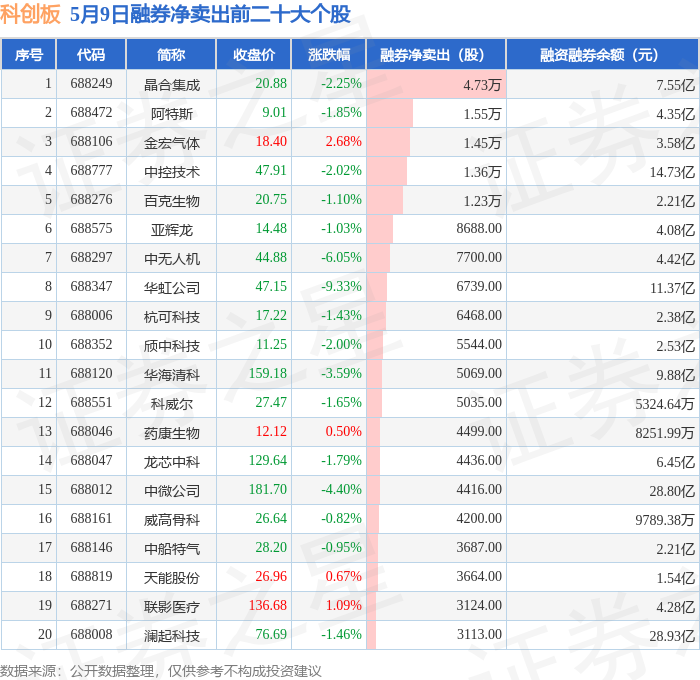700x680 pixels.
Task: Click the 收盘价 column header
Action: pos(254,54)
